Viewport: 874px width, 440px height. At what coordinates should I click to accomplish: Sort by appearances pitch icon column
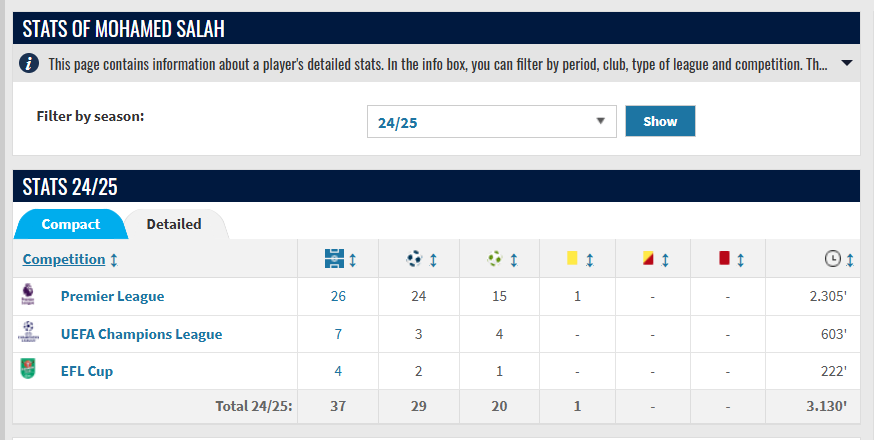pos(334,259)
